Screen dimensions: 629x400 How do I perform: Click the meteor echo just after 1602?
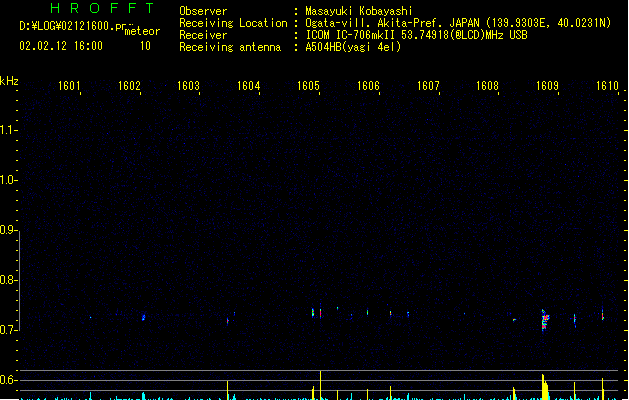(144, 317)
